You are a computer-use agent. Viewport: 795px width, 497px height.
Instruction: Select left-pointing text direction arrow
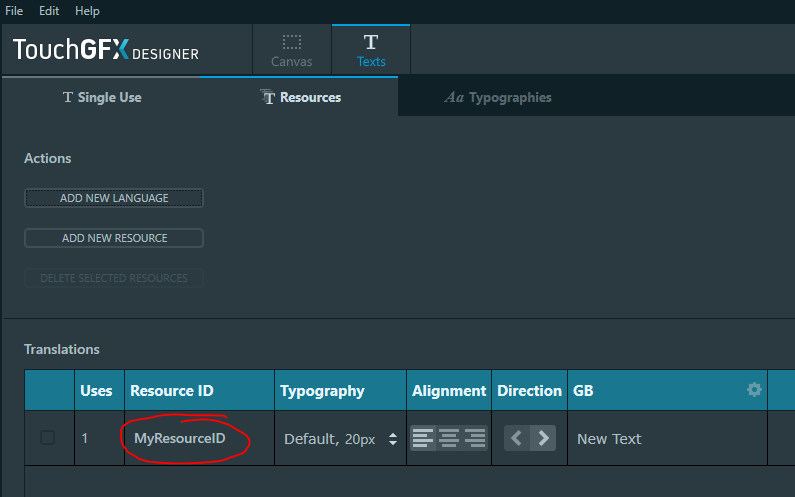pos(517,438)
